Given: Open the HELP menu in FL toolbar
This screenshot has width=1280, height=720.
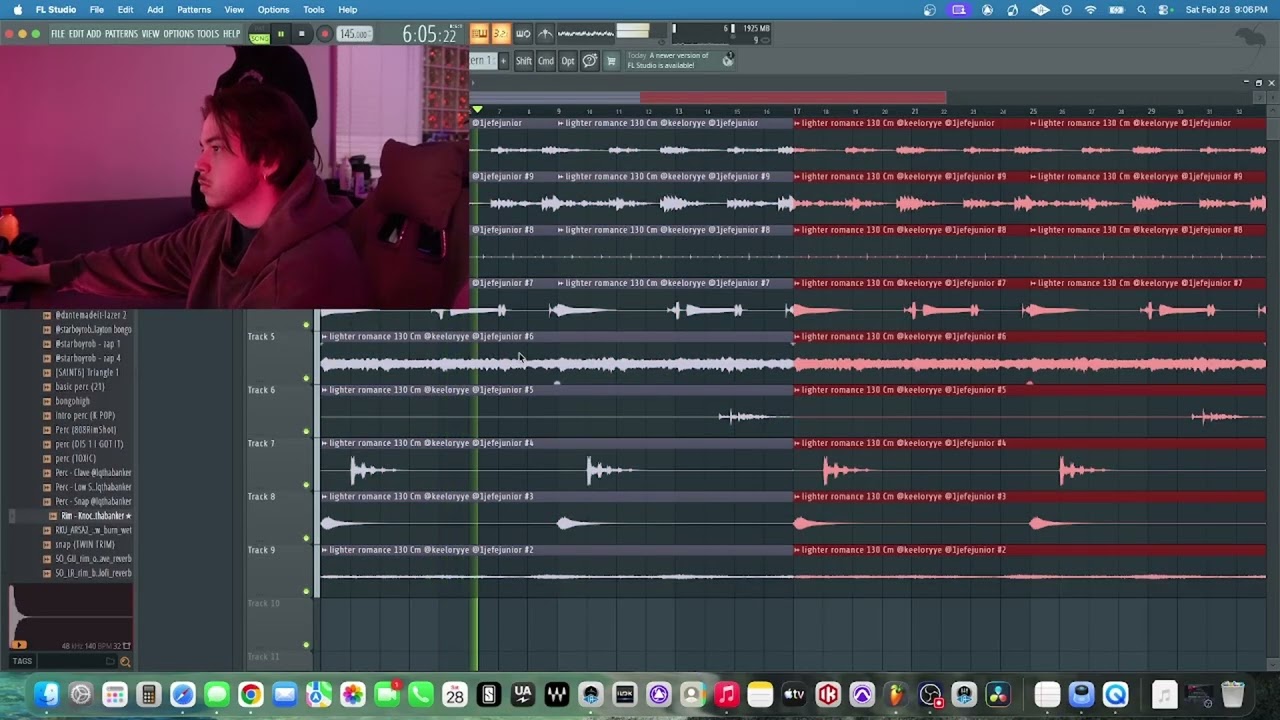Looking at the screenshot, I should click(231, 34).
